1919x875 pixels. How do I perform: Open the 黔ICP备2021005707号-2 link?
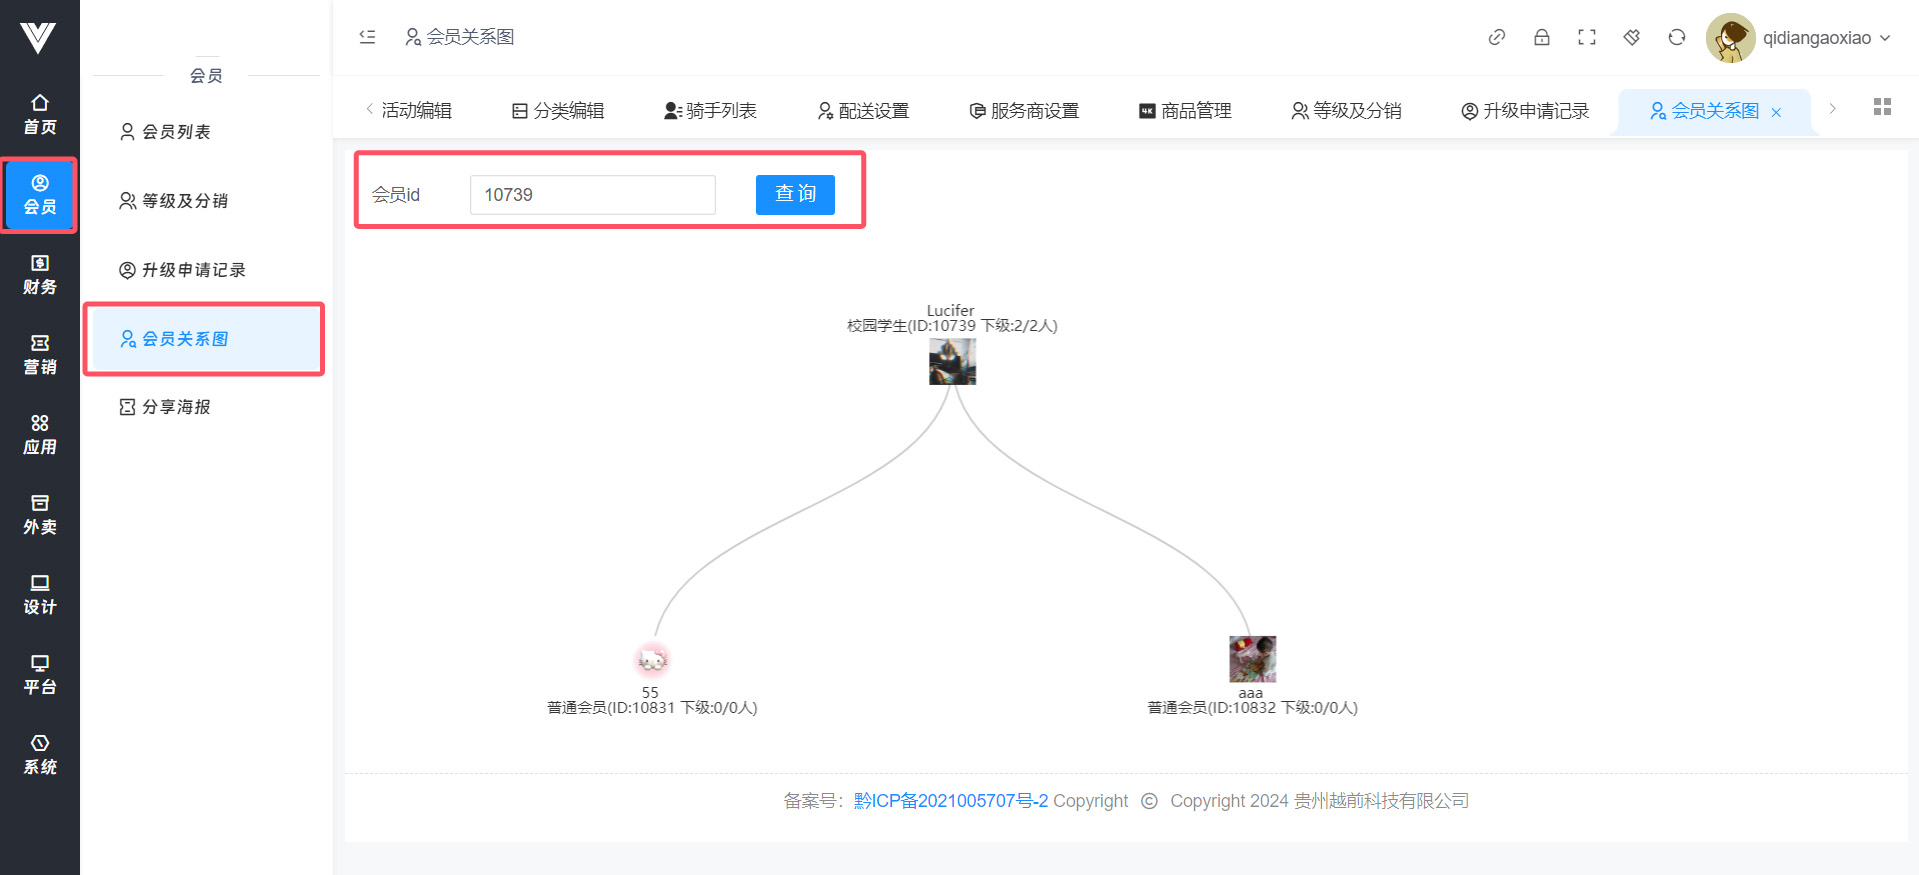[950, 801]
